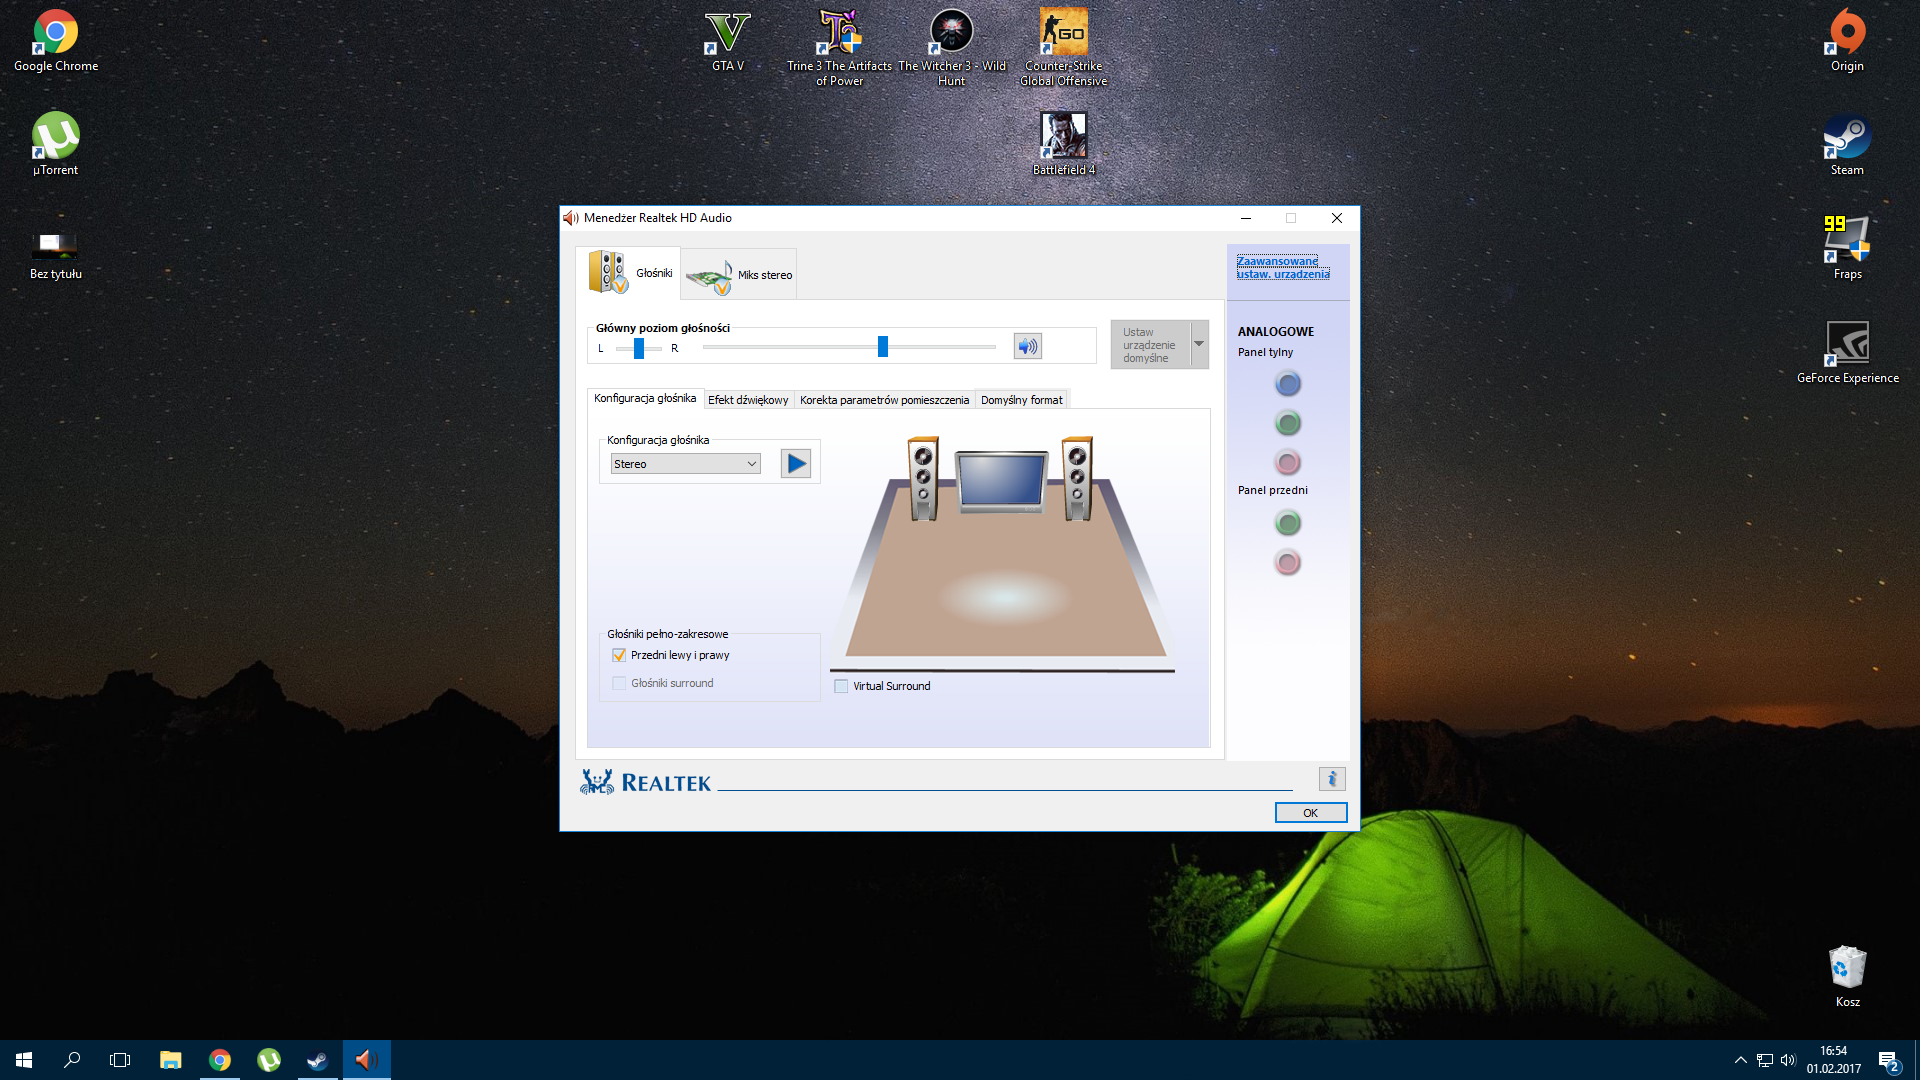Open Korekta parametrów pomieszczenia tab
Image resolution: width=1920 pixels, height=1080 pixels.
[884, 400]
